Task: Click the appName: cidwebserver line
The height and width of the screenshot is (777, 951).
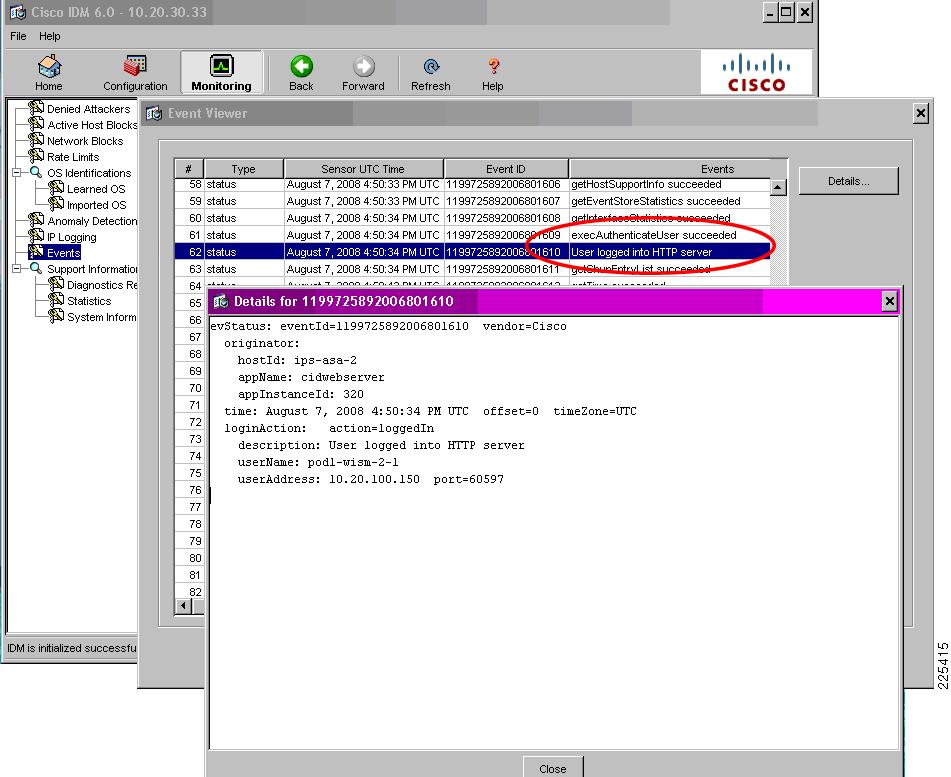Action: (x=311, y=377)
